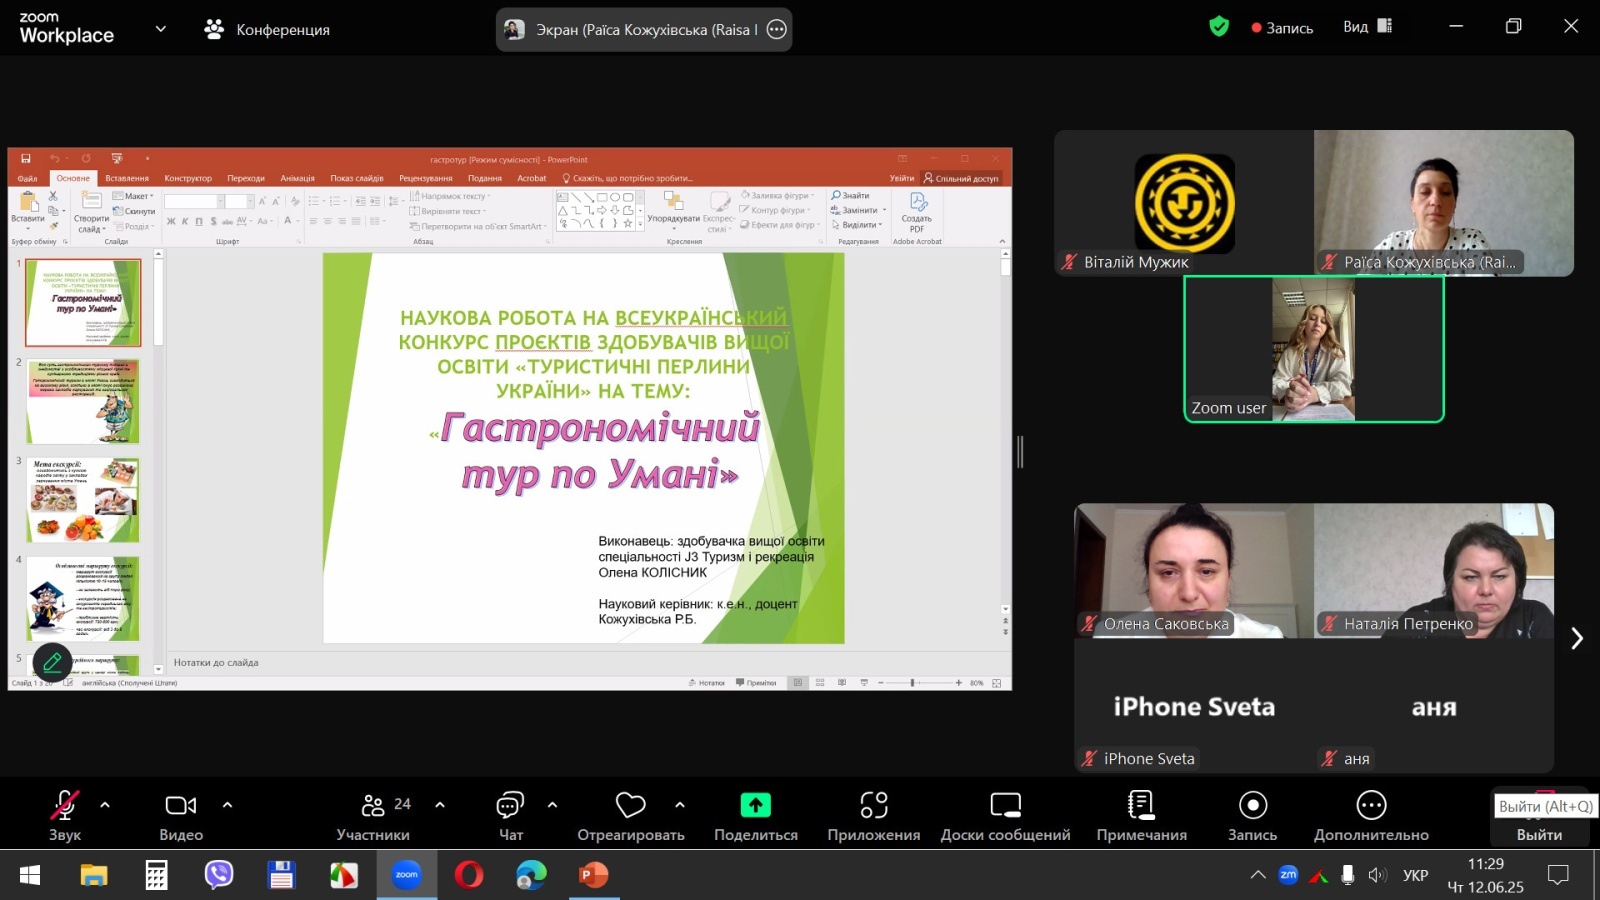Click the Запись record button in toolbar
Viewport: 1600px width, 900px height.
tap(1253, 815)
